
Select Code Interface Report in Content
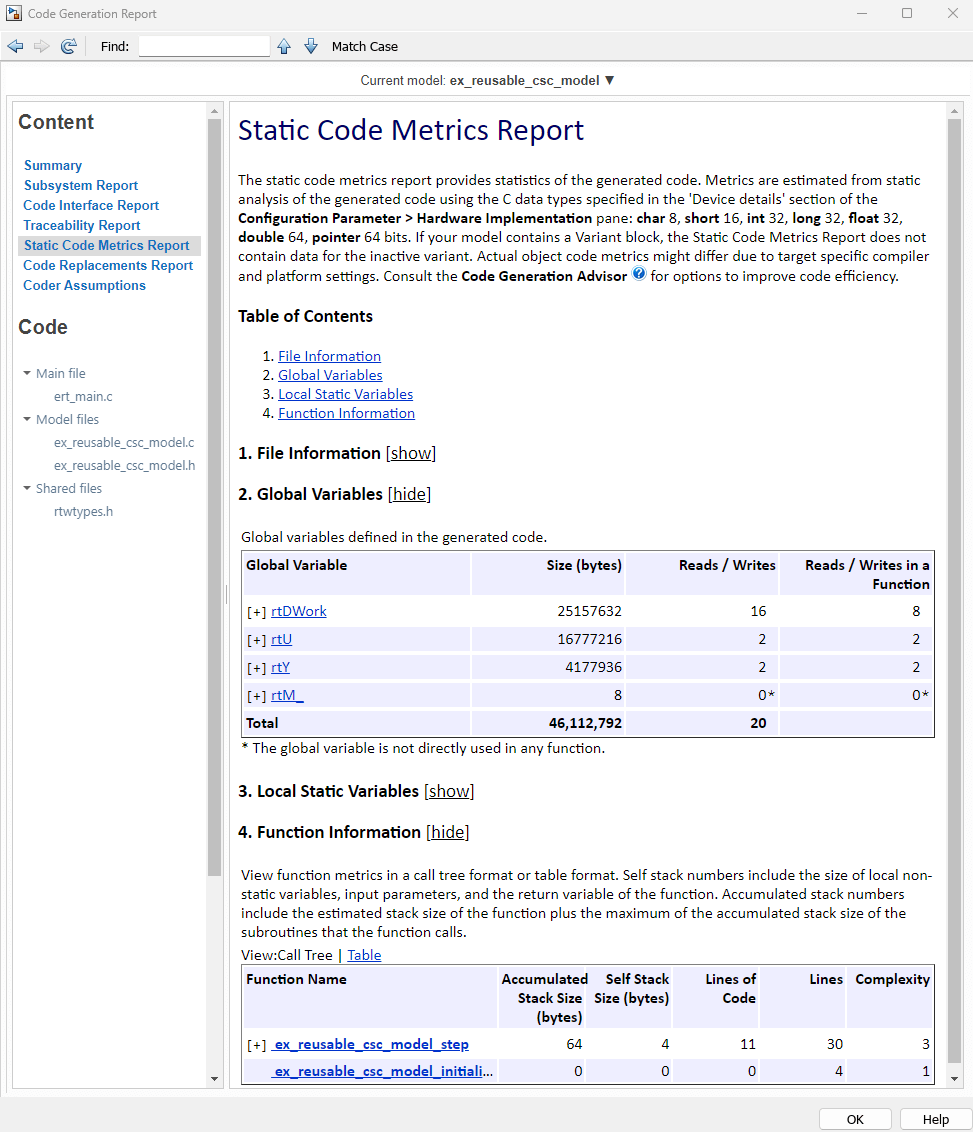tap(91, 206)
